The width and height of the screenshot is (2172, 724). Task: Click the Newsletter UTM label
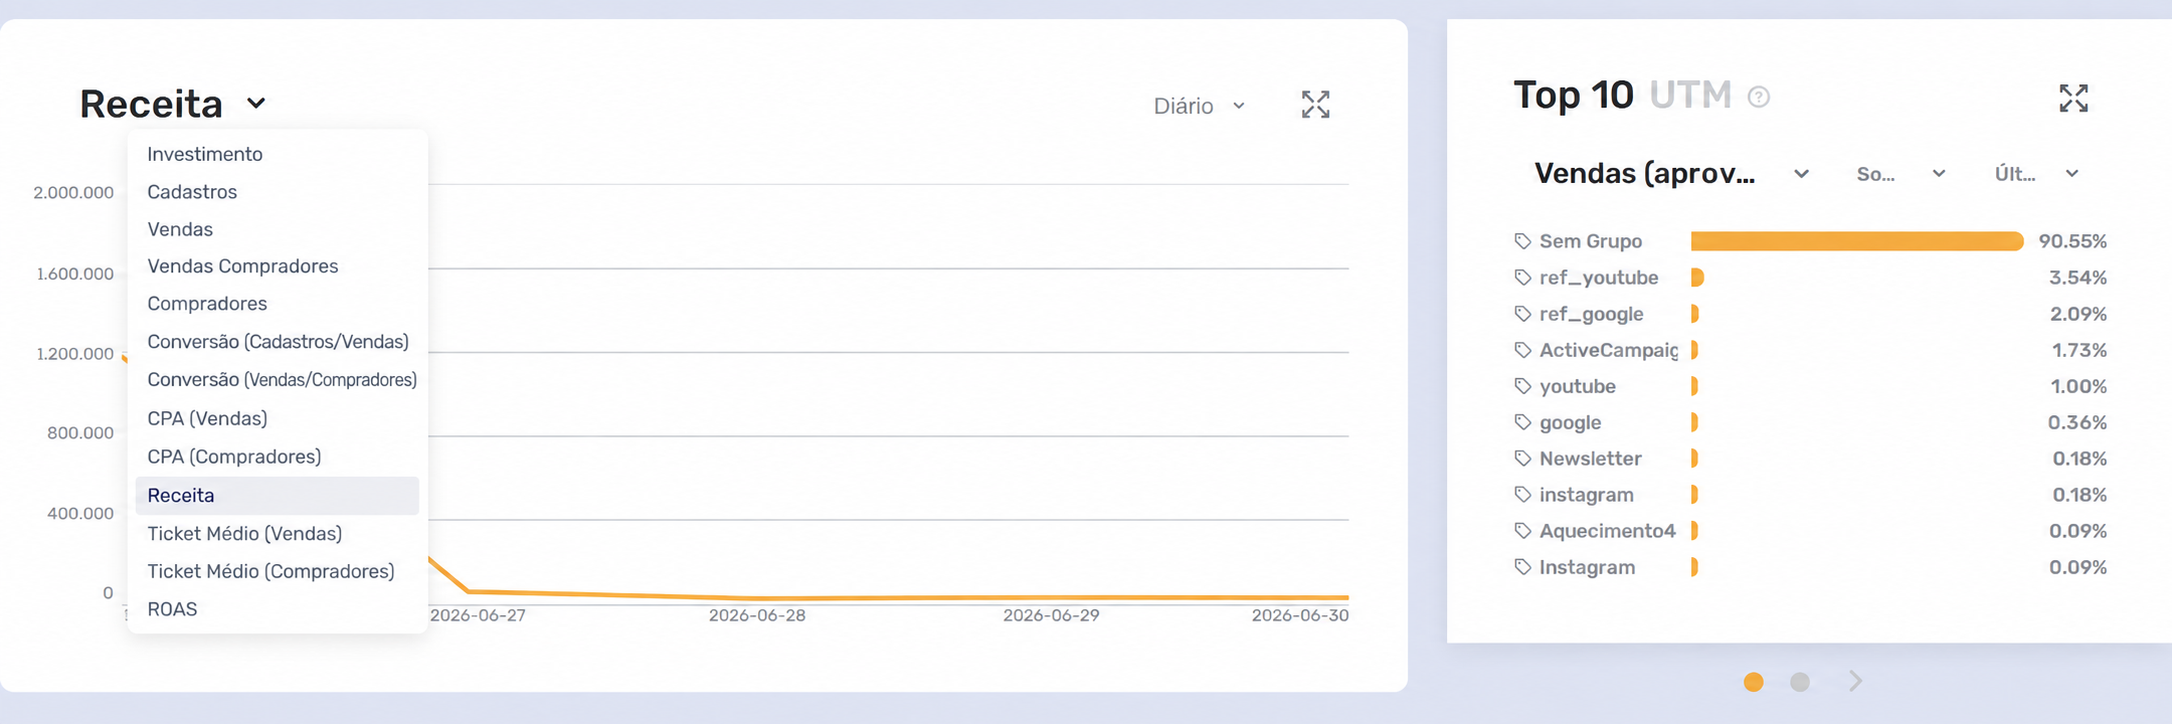pos(1590,458)
